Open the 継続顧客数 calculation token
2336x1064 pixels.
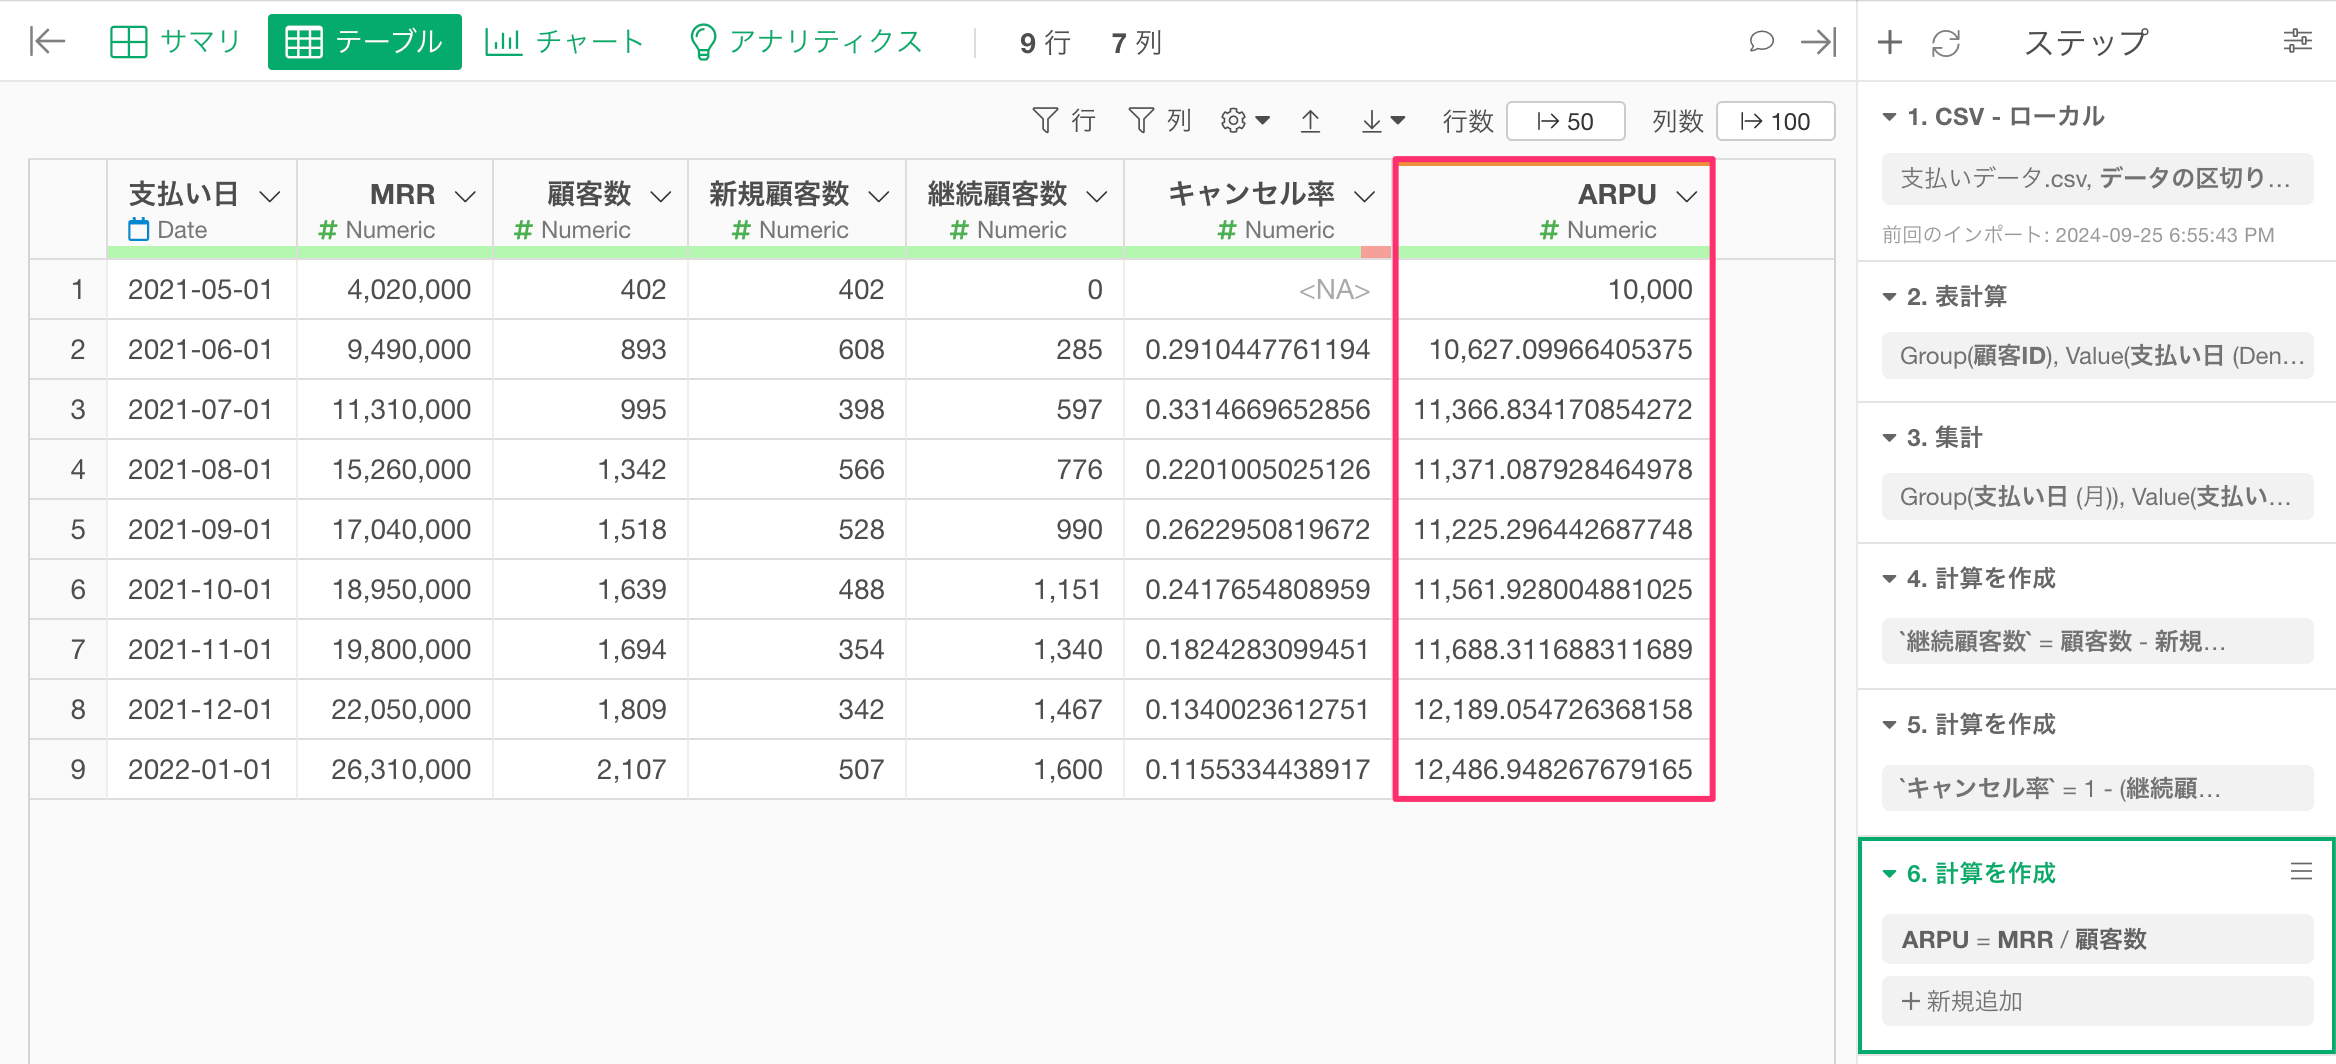[x=2097, y=641]
